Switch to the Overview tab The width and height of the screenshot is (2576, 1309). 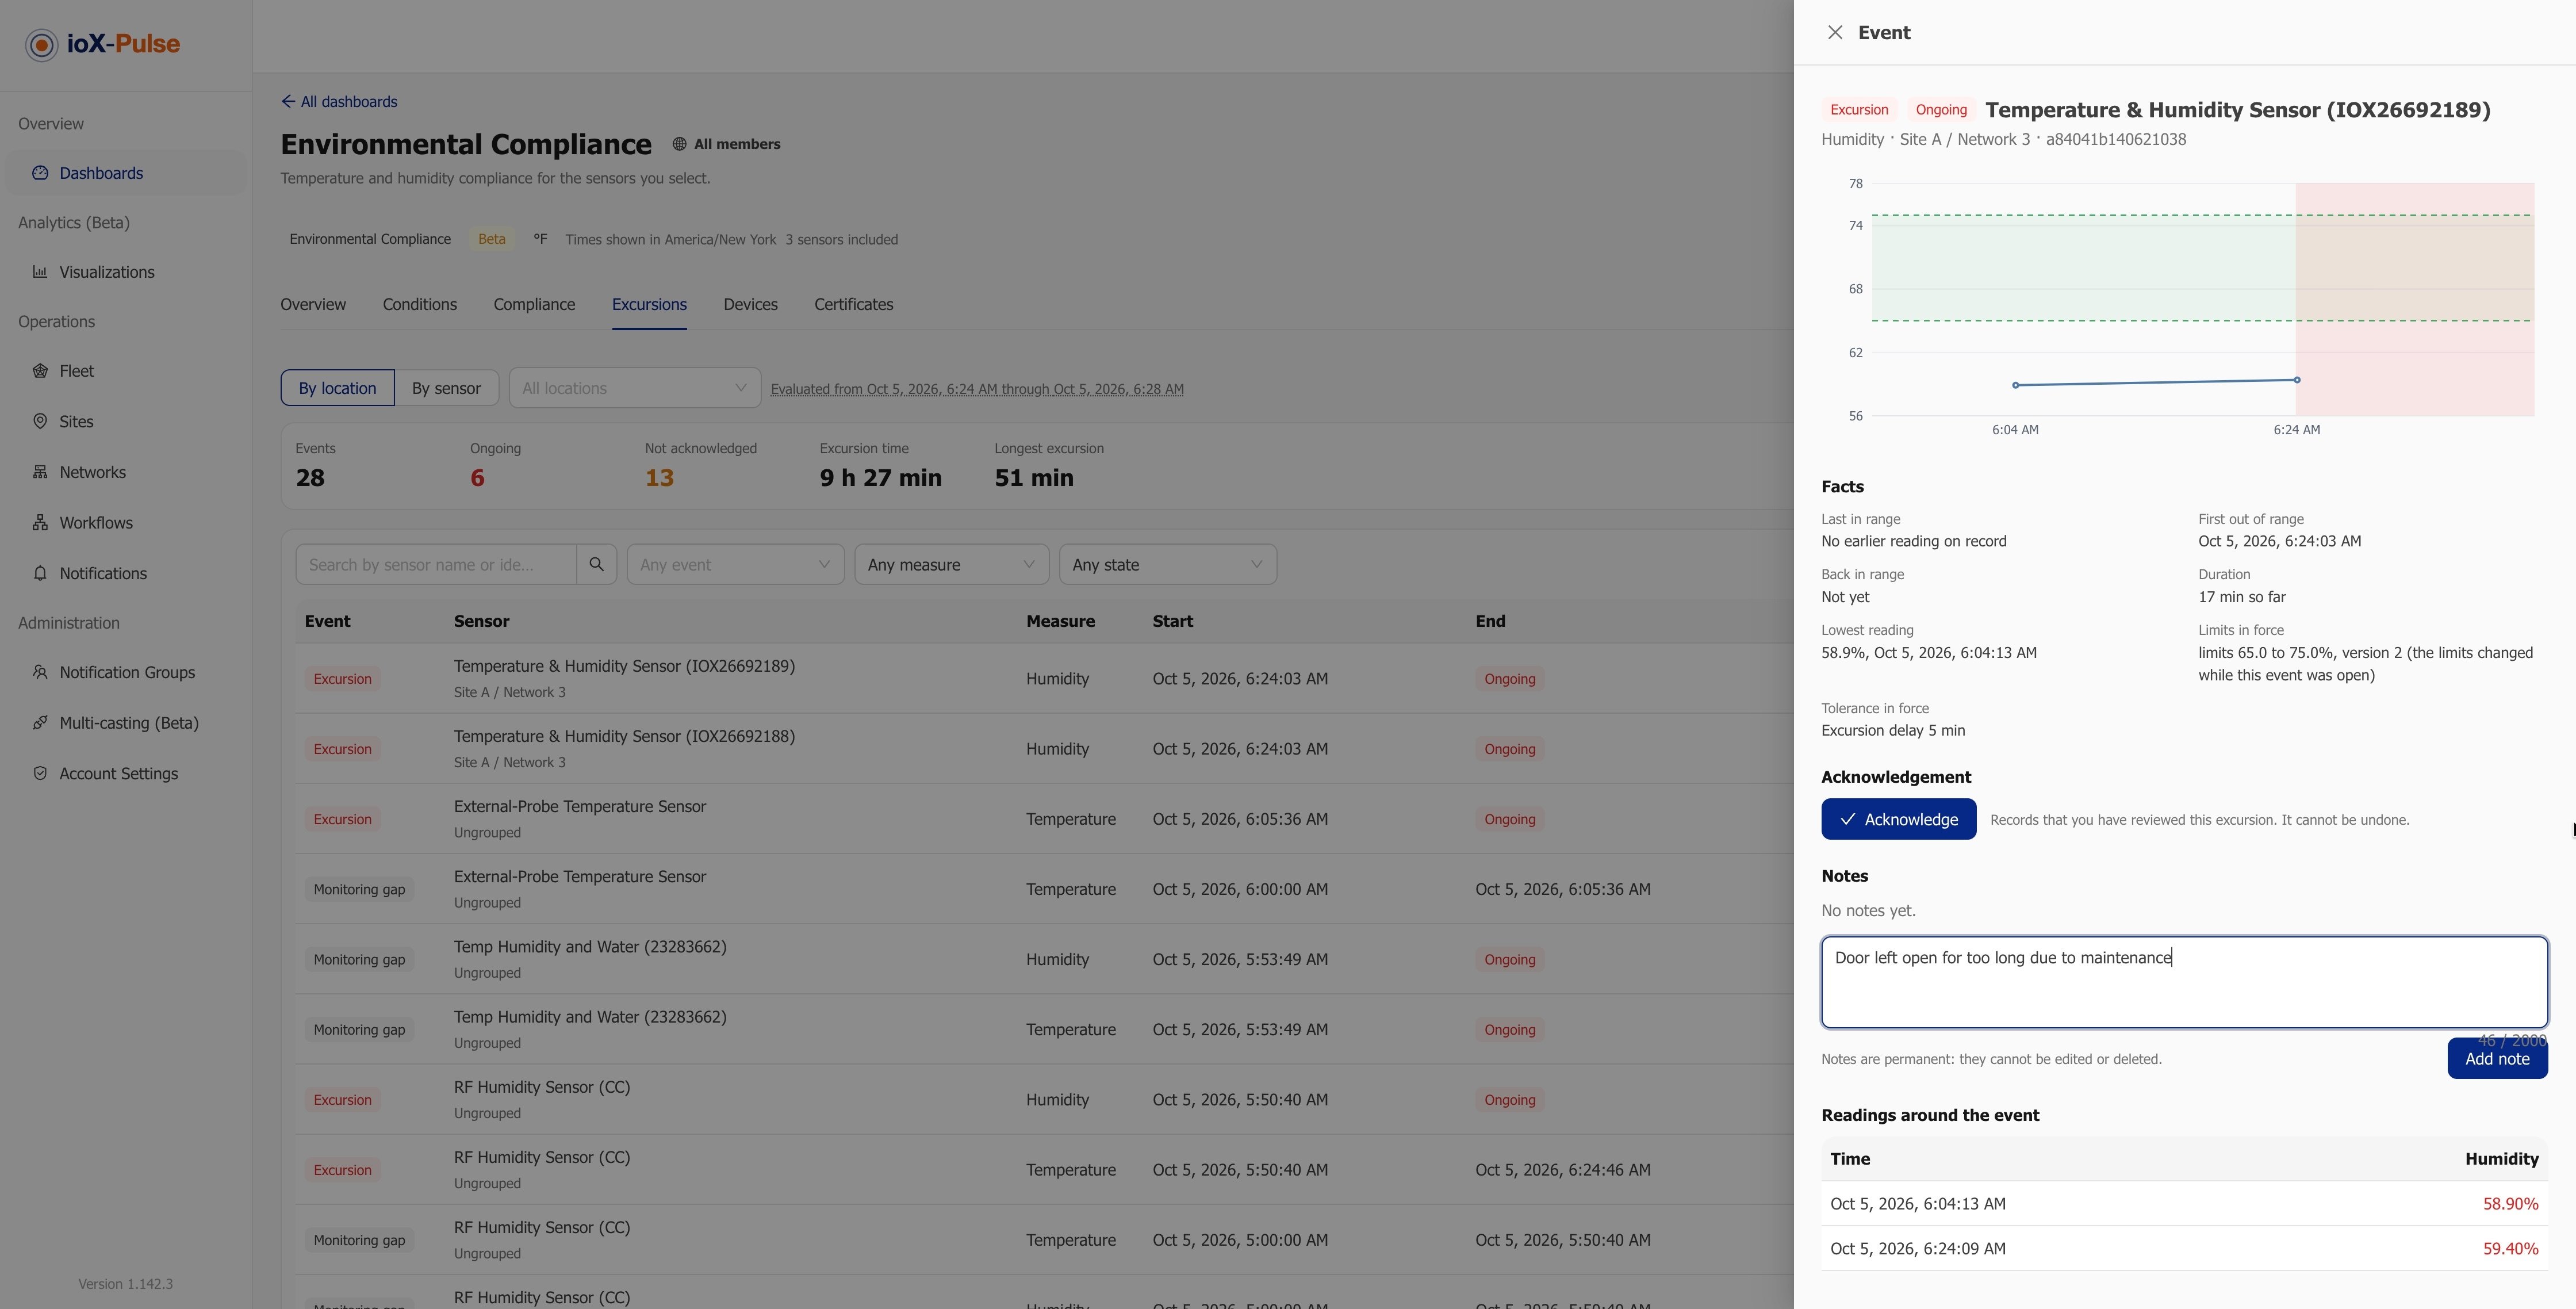(313, 304)
